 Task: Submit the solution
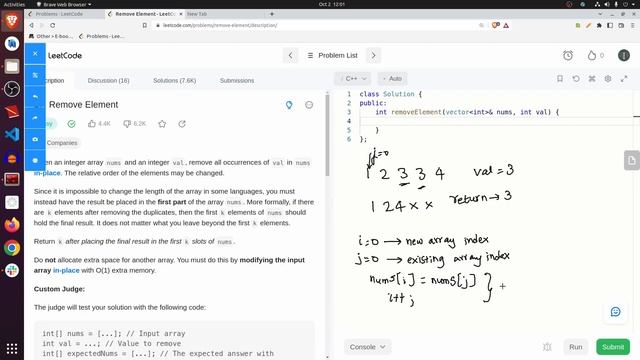tap(613, 347)
